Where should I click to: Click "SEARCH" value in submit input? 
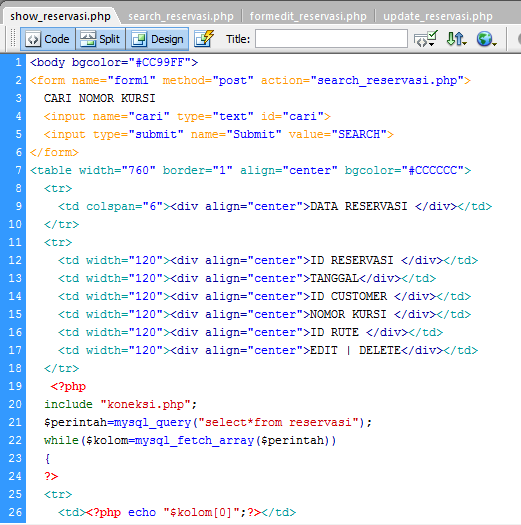[x=359, y=134]
